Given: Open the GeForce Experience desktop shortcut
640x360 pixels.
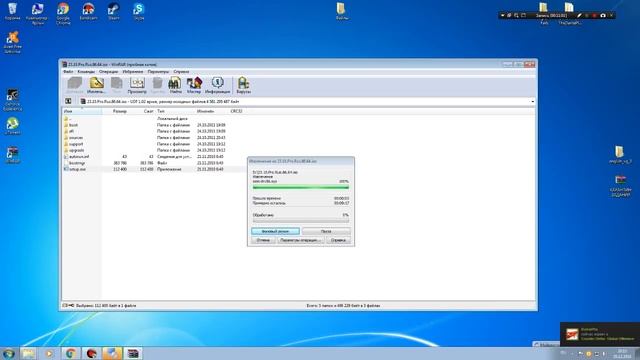Looking at the screenshot, I should click(12, 100).
